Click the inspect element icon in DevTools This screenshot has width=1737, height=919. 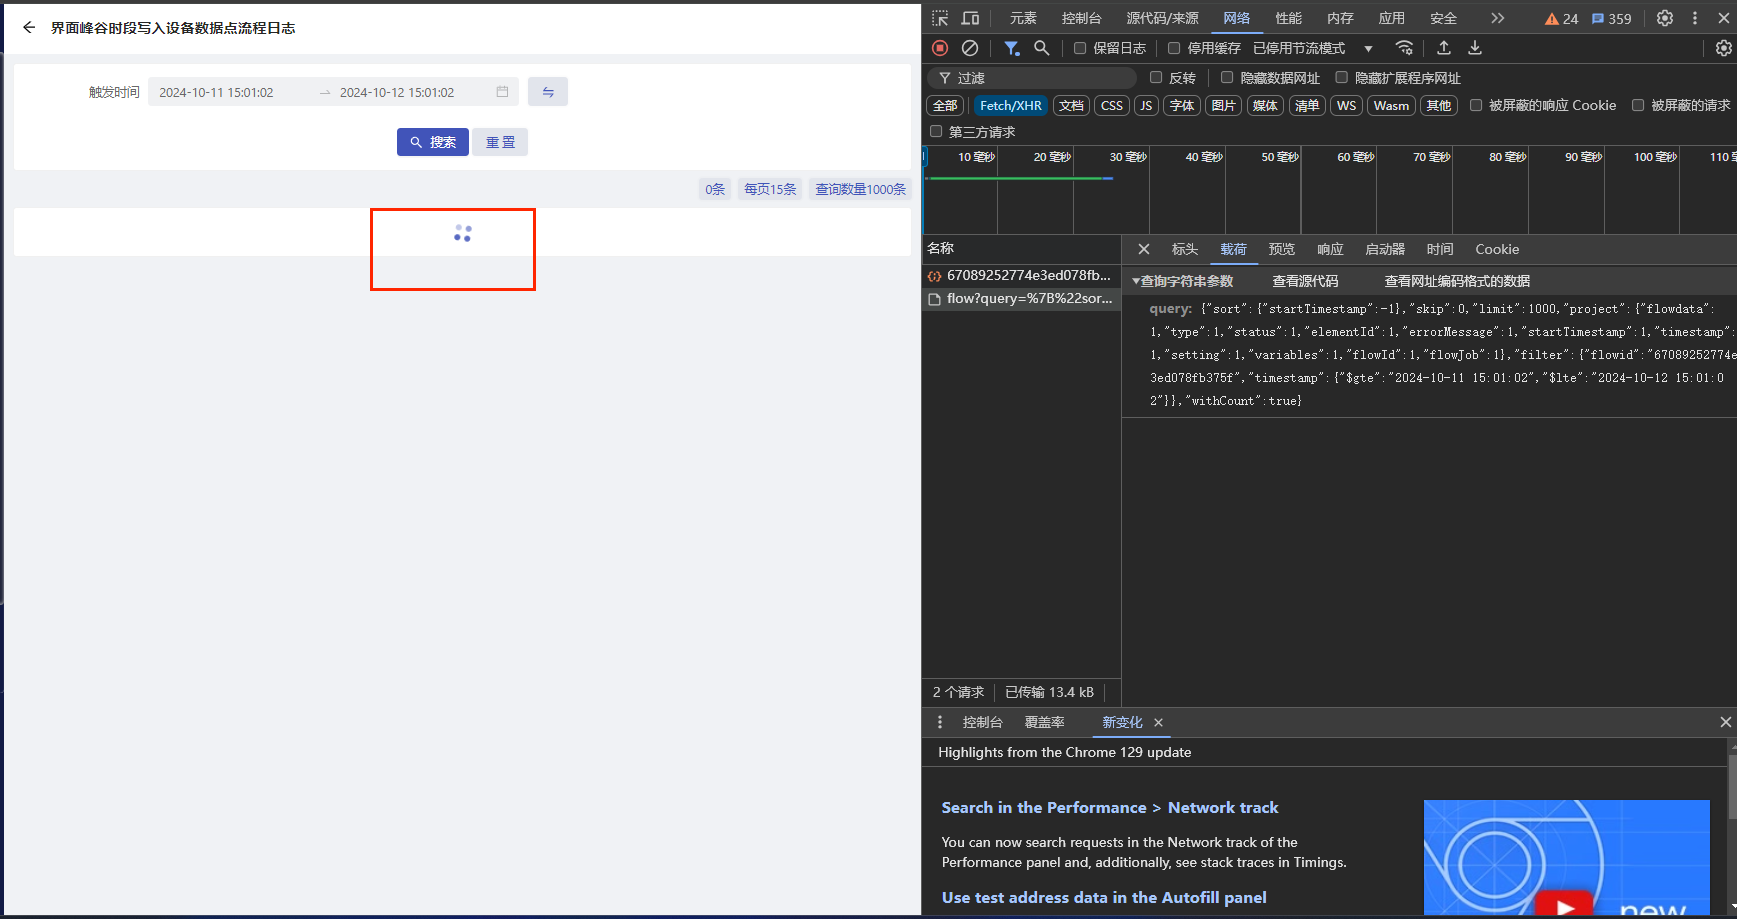940,18
